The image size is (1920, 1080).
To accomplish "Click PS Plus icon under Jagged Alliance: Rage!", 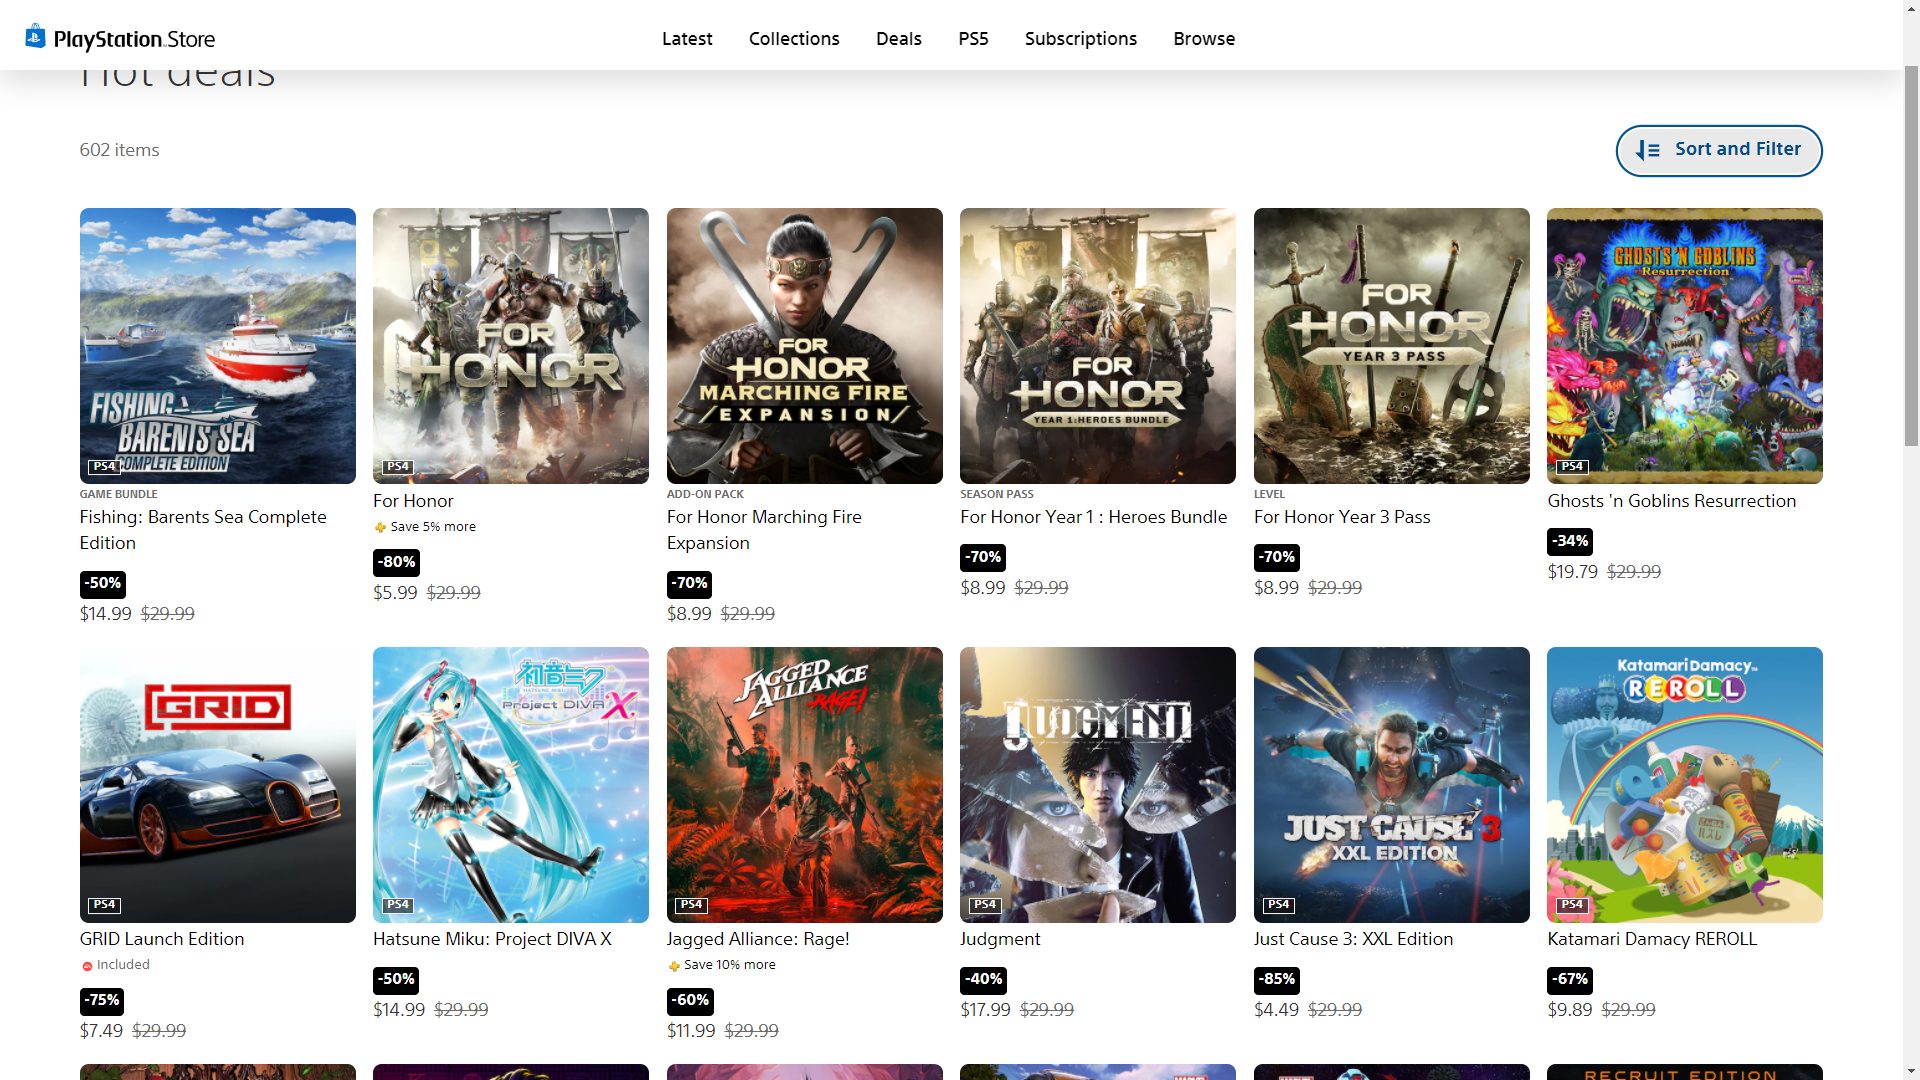I will (x=674, y=966).
